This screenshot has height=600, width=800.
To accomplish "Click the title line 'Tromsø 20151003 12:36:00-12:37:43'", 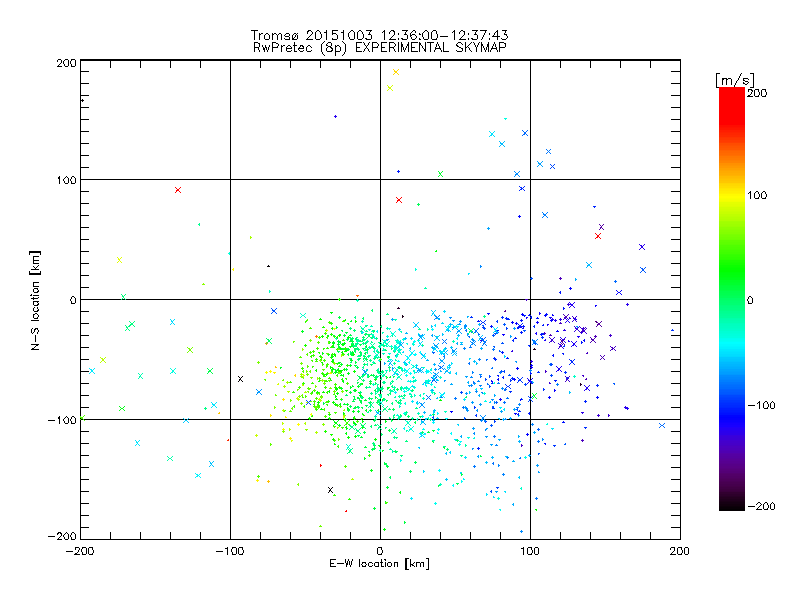I will click(x=379, y=35).
